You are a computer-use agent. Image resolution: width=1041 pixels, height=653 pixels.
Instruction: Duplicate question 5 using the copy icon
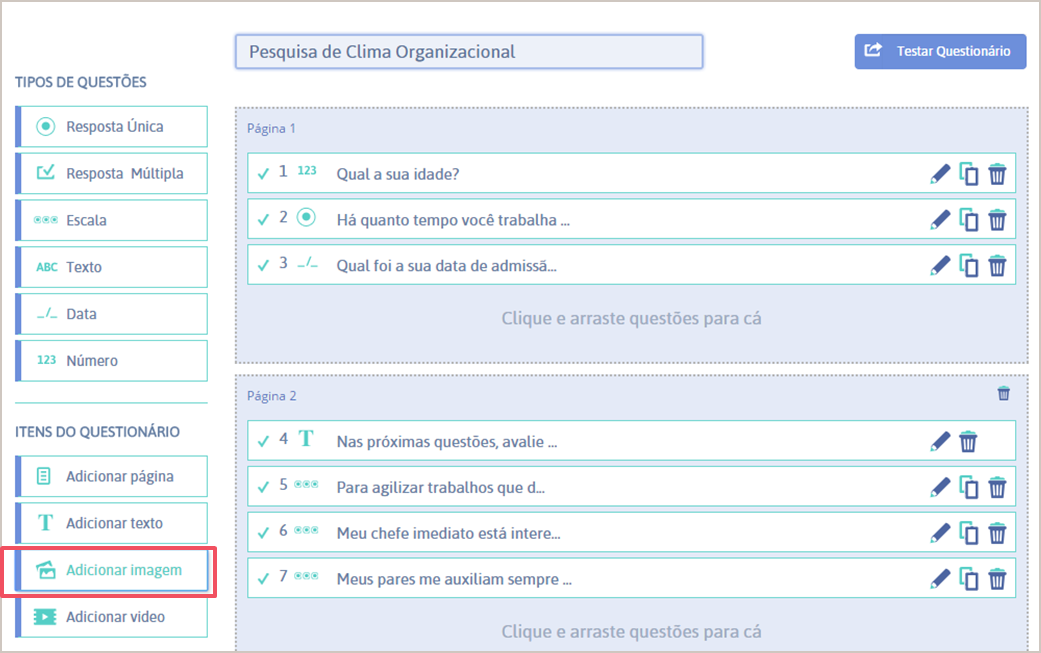[x=969, y=487]
